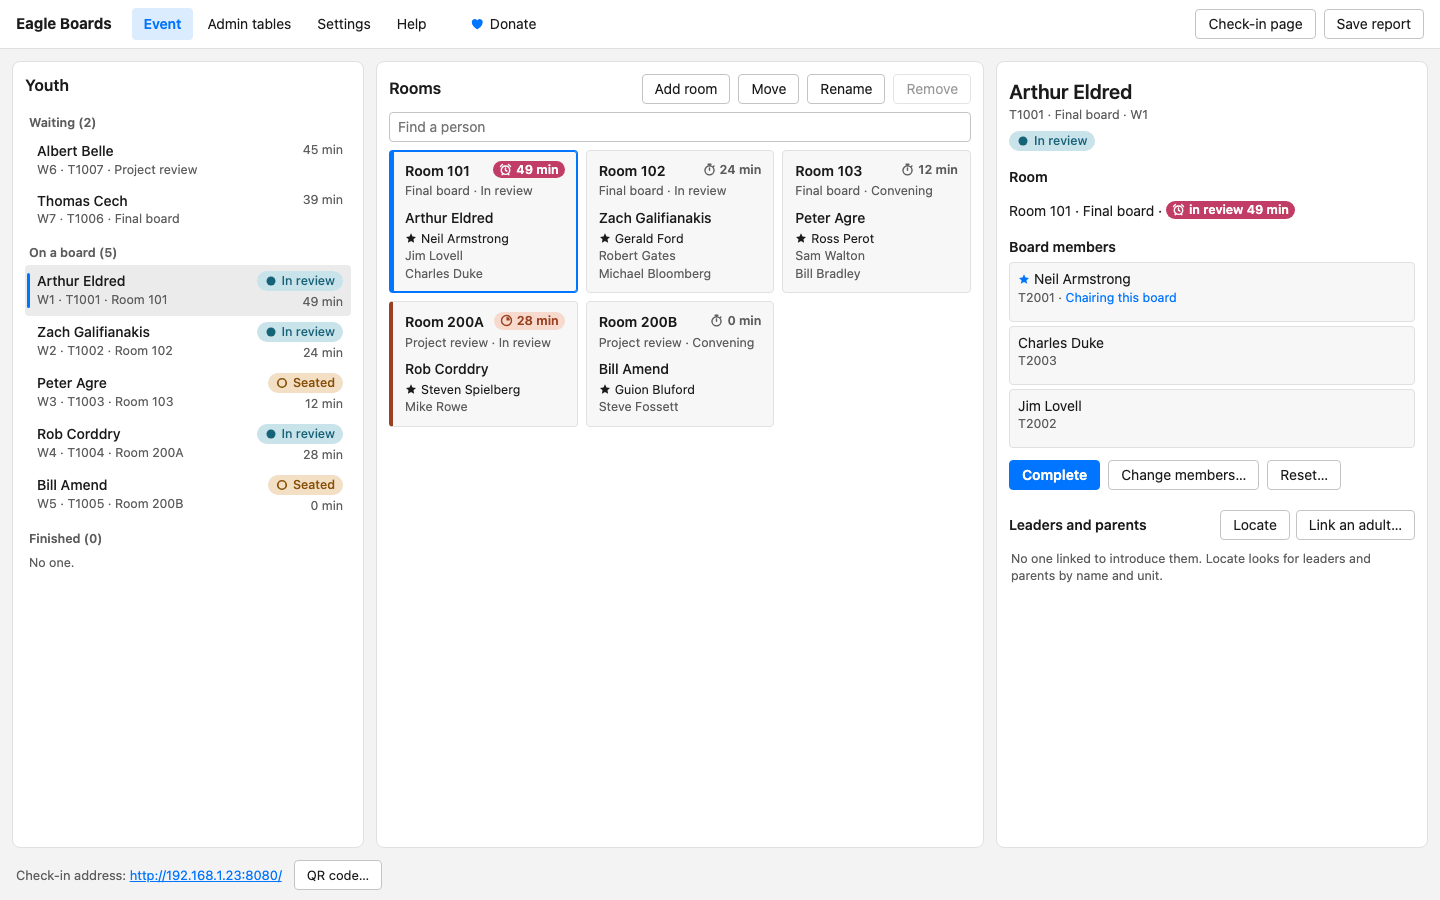Click the In review badge for Rob Corddry
This screenshot has width=1440, height=900.
click(x=300, y=434)
